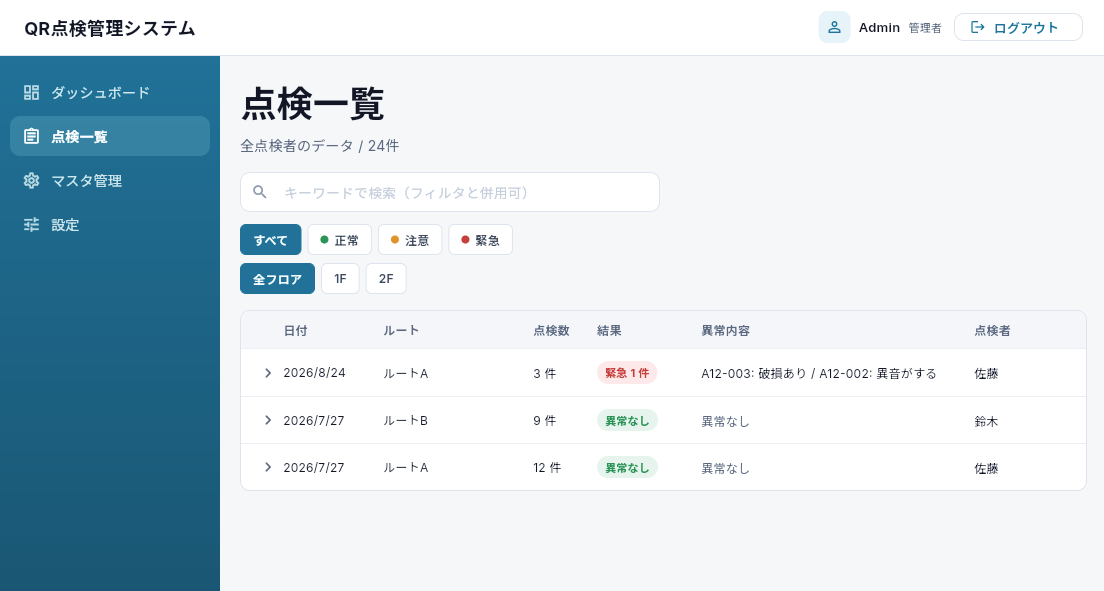Click 佐藤 in the 12 件 row
The width and height of the screenshot is (1104, 591).
[986, 468]
